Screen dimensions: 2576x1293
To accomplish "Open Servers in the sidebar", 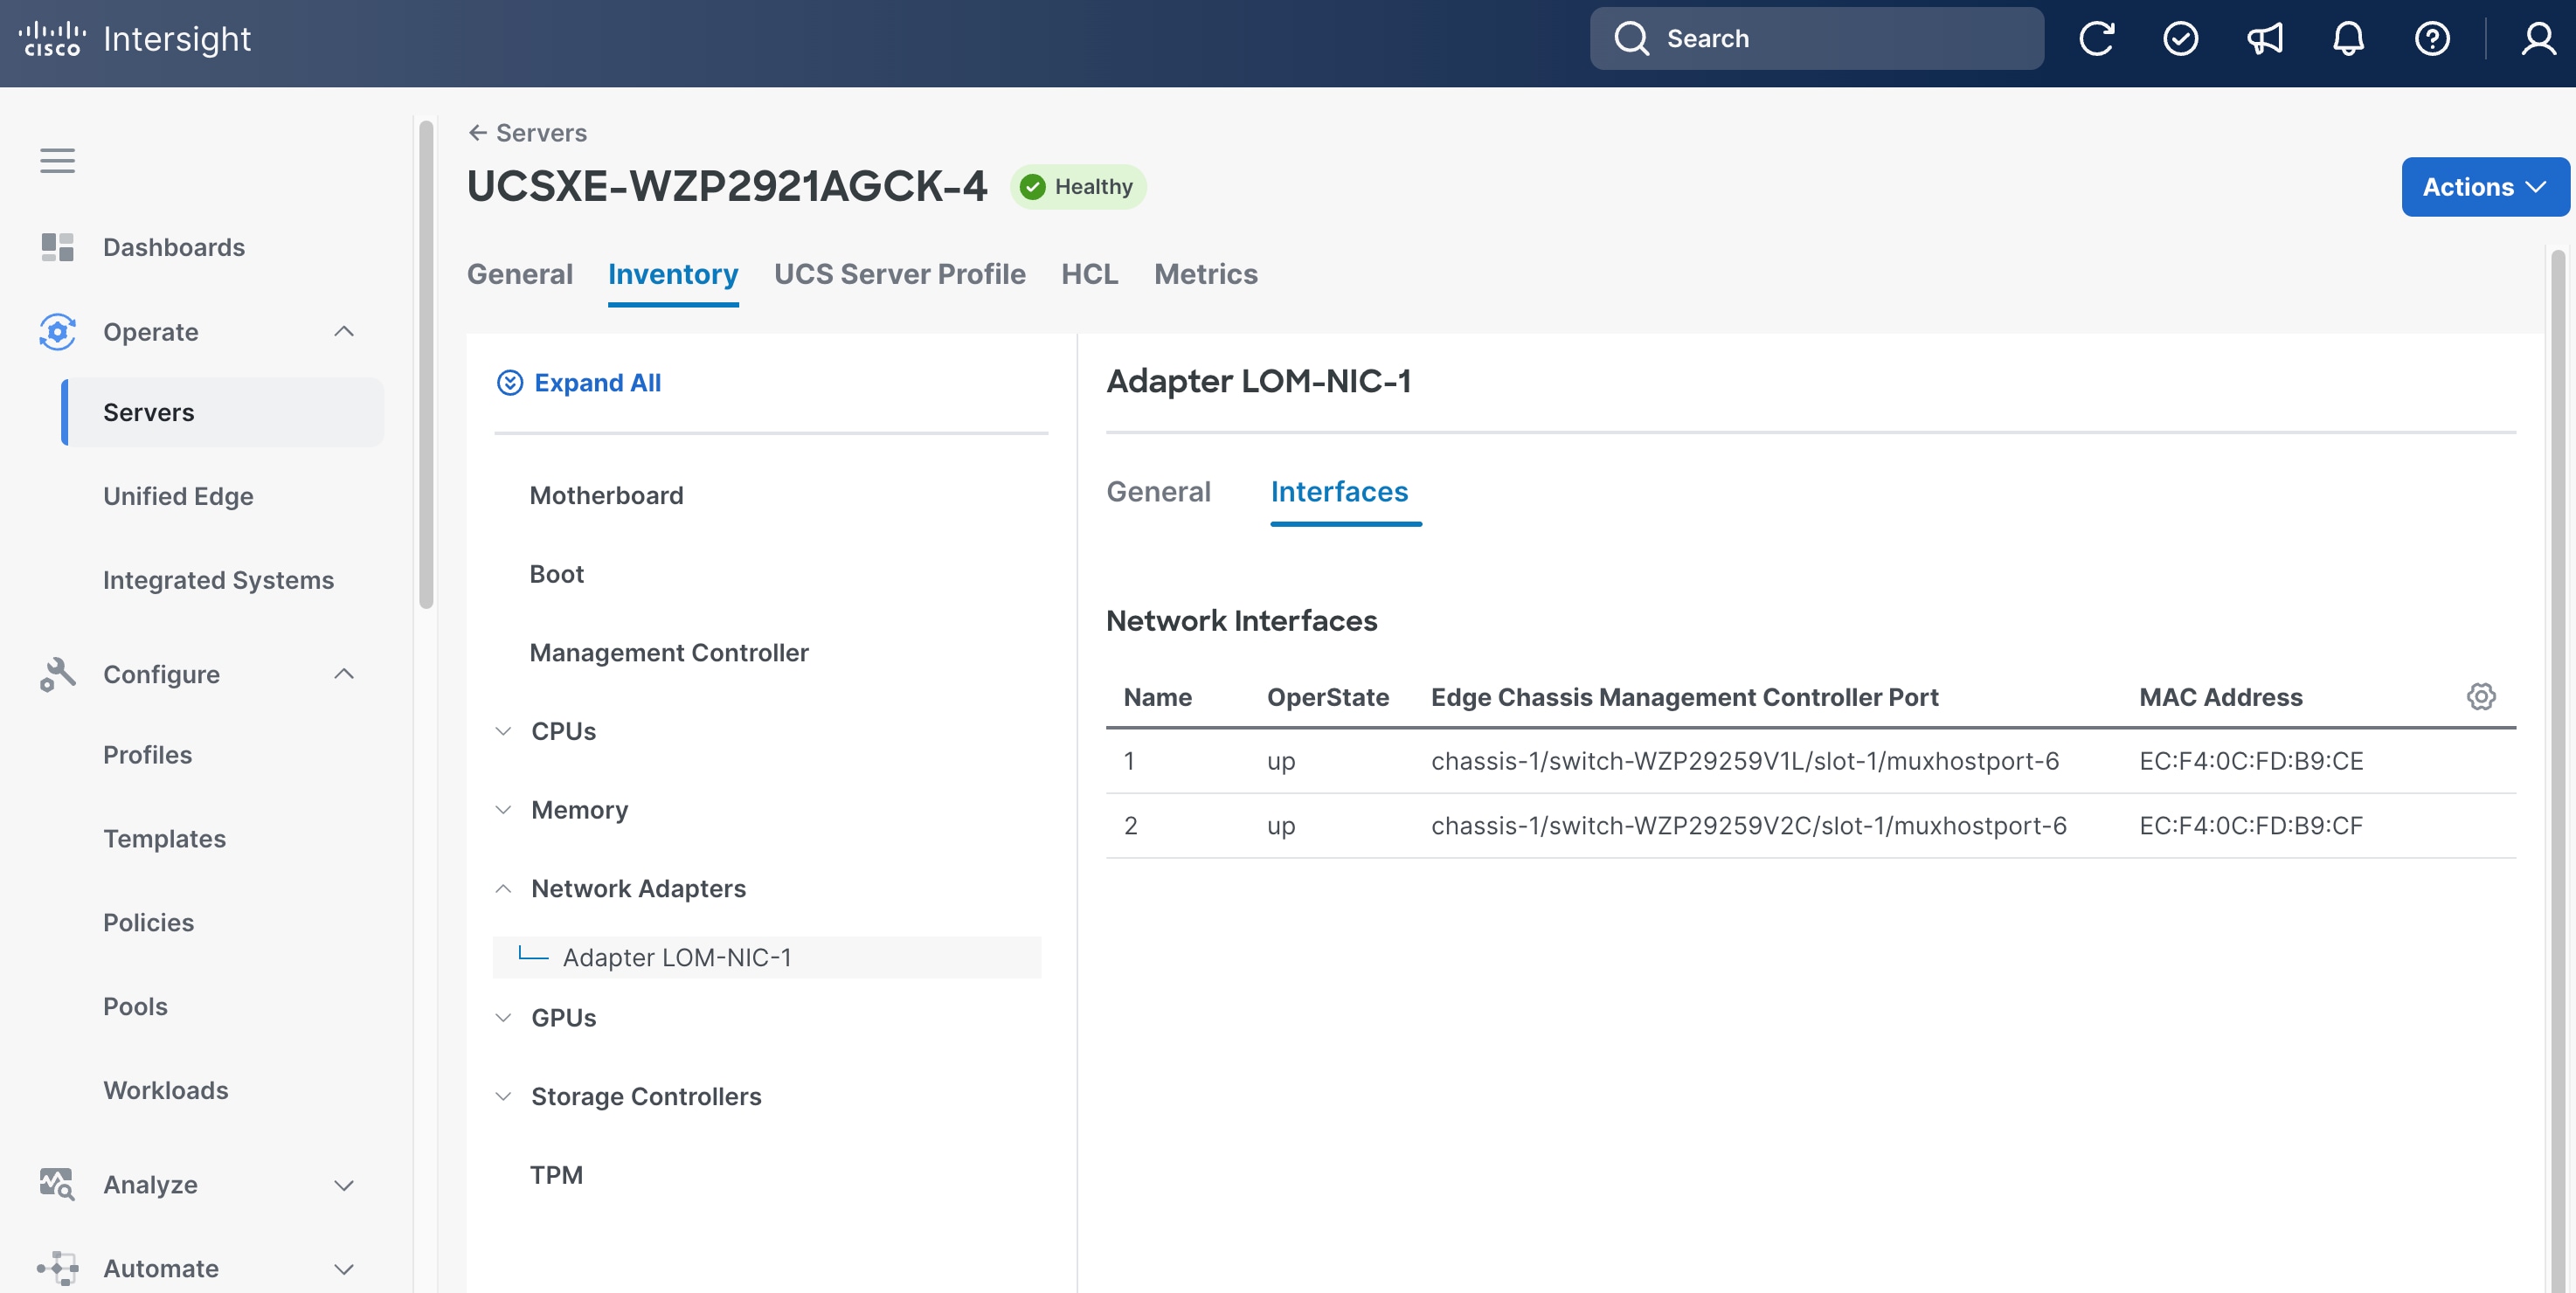I will 223,412.
